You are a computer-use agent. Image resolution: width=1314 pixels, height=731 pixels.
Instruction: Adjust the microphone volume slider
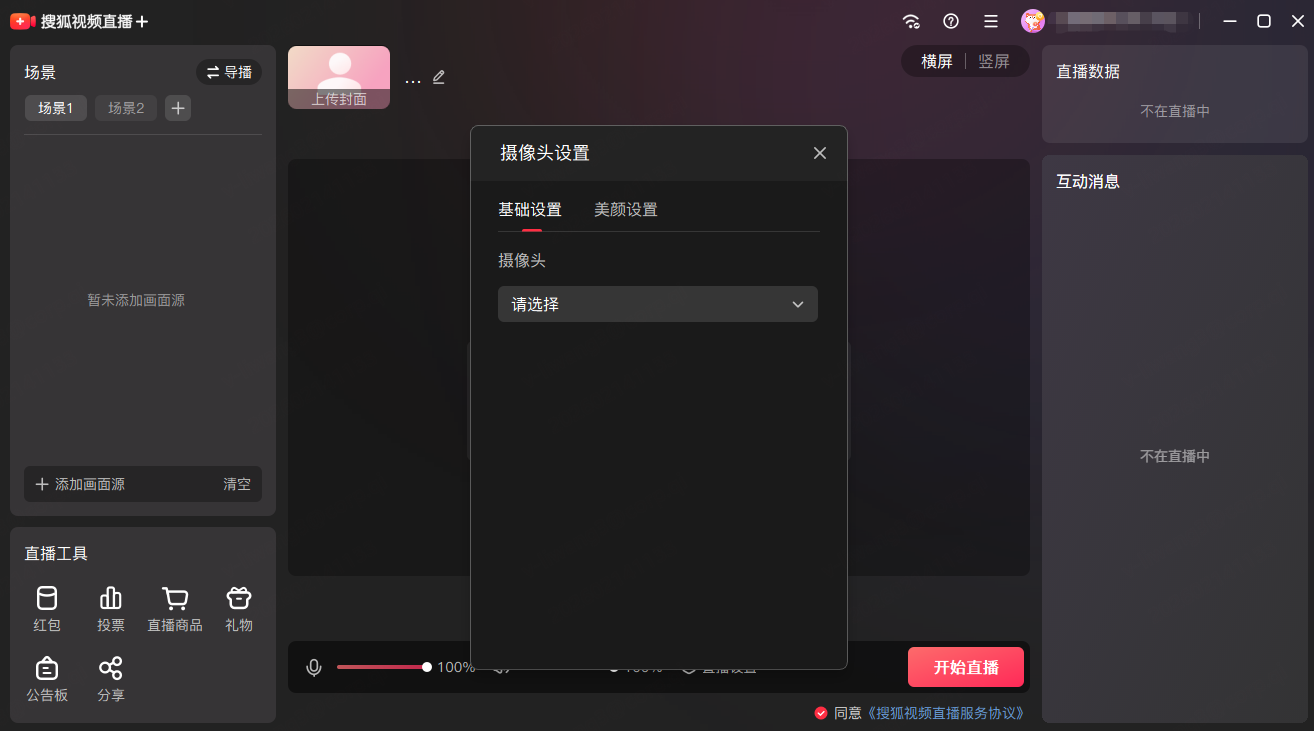point(382,667)
